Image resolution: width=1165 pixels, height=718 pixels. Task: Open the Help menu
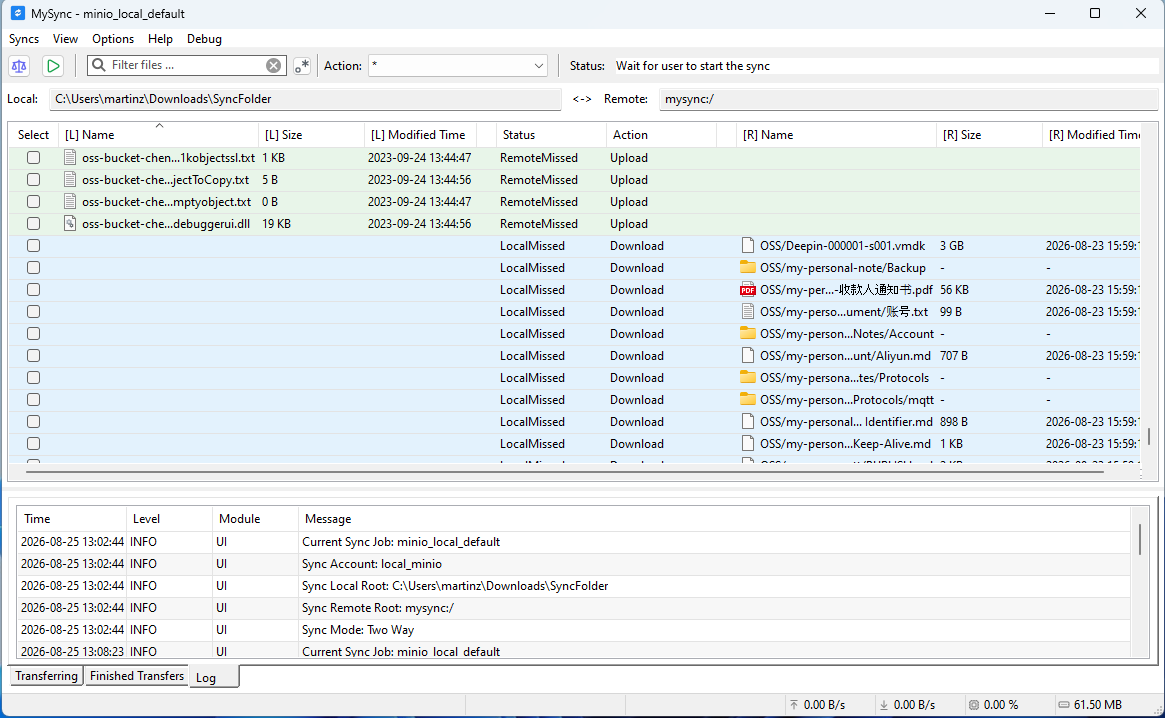[160, 39]
